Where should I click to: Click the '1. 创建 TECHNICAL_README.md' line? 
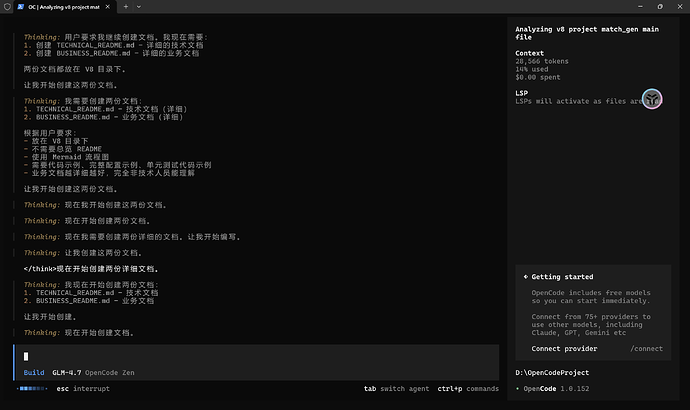pos(113,45)
